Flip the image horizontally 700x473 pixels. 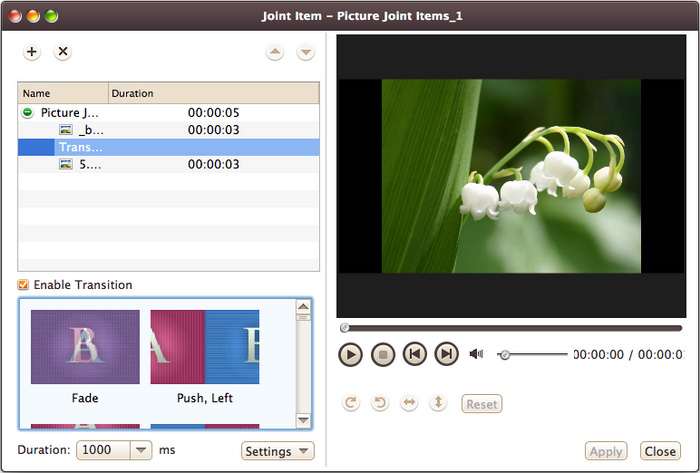(409, 403)
